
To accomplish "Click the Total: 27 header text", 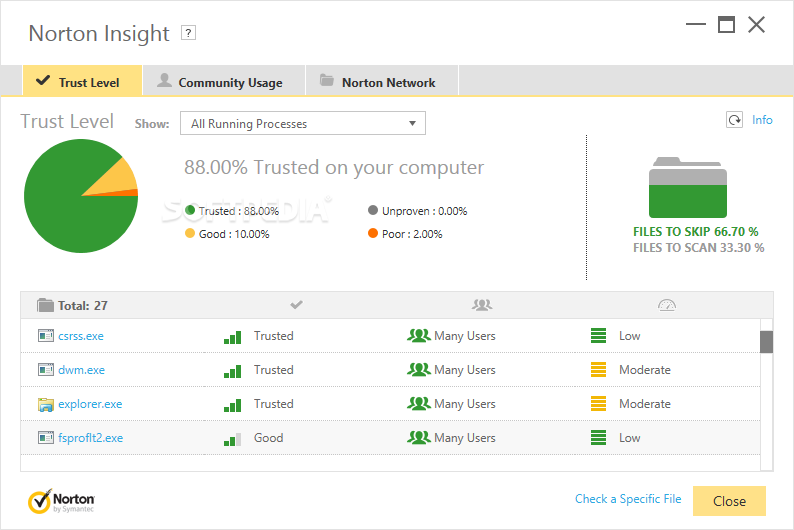I will point(83,306).
